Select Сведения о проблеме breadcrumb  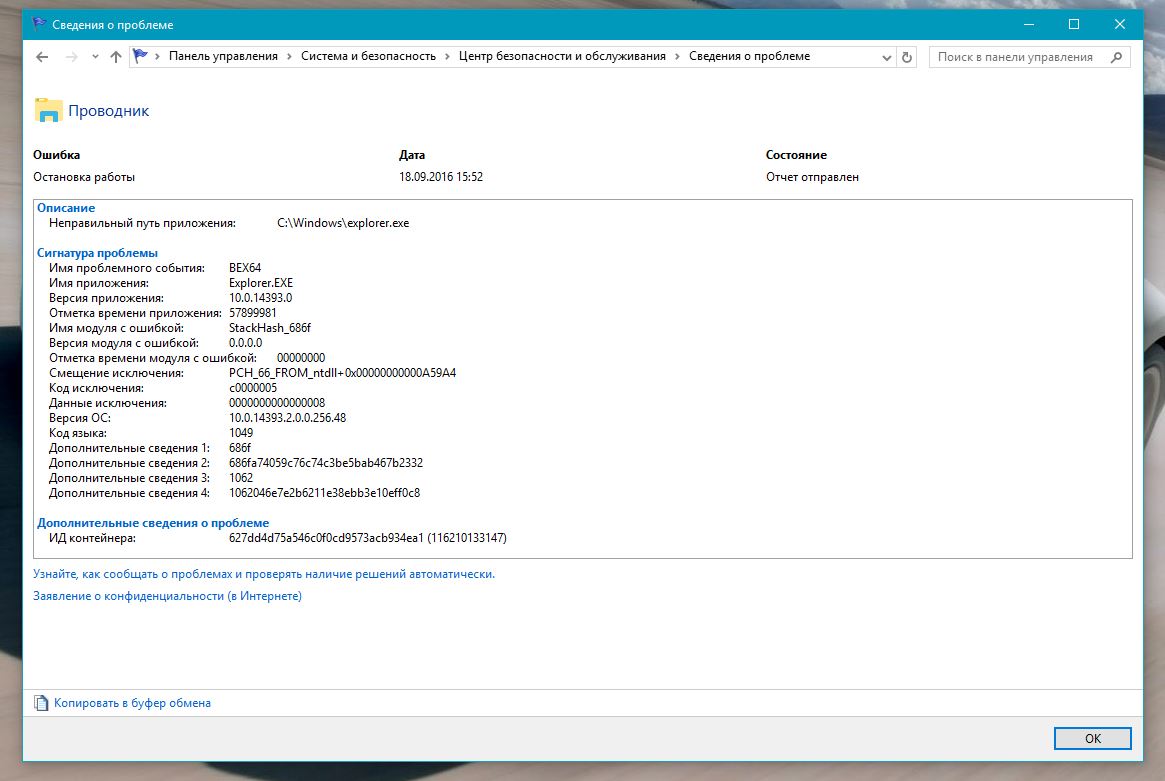coord(750,56)
